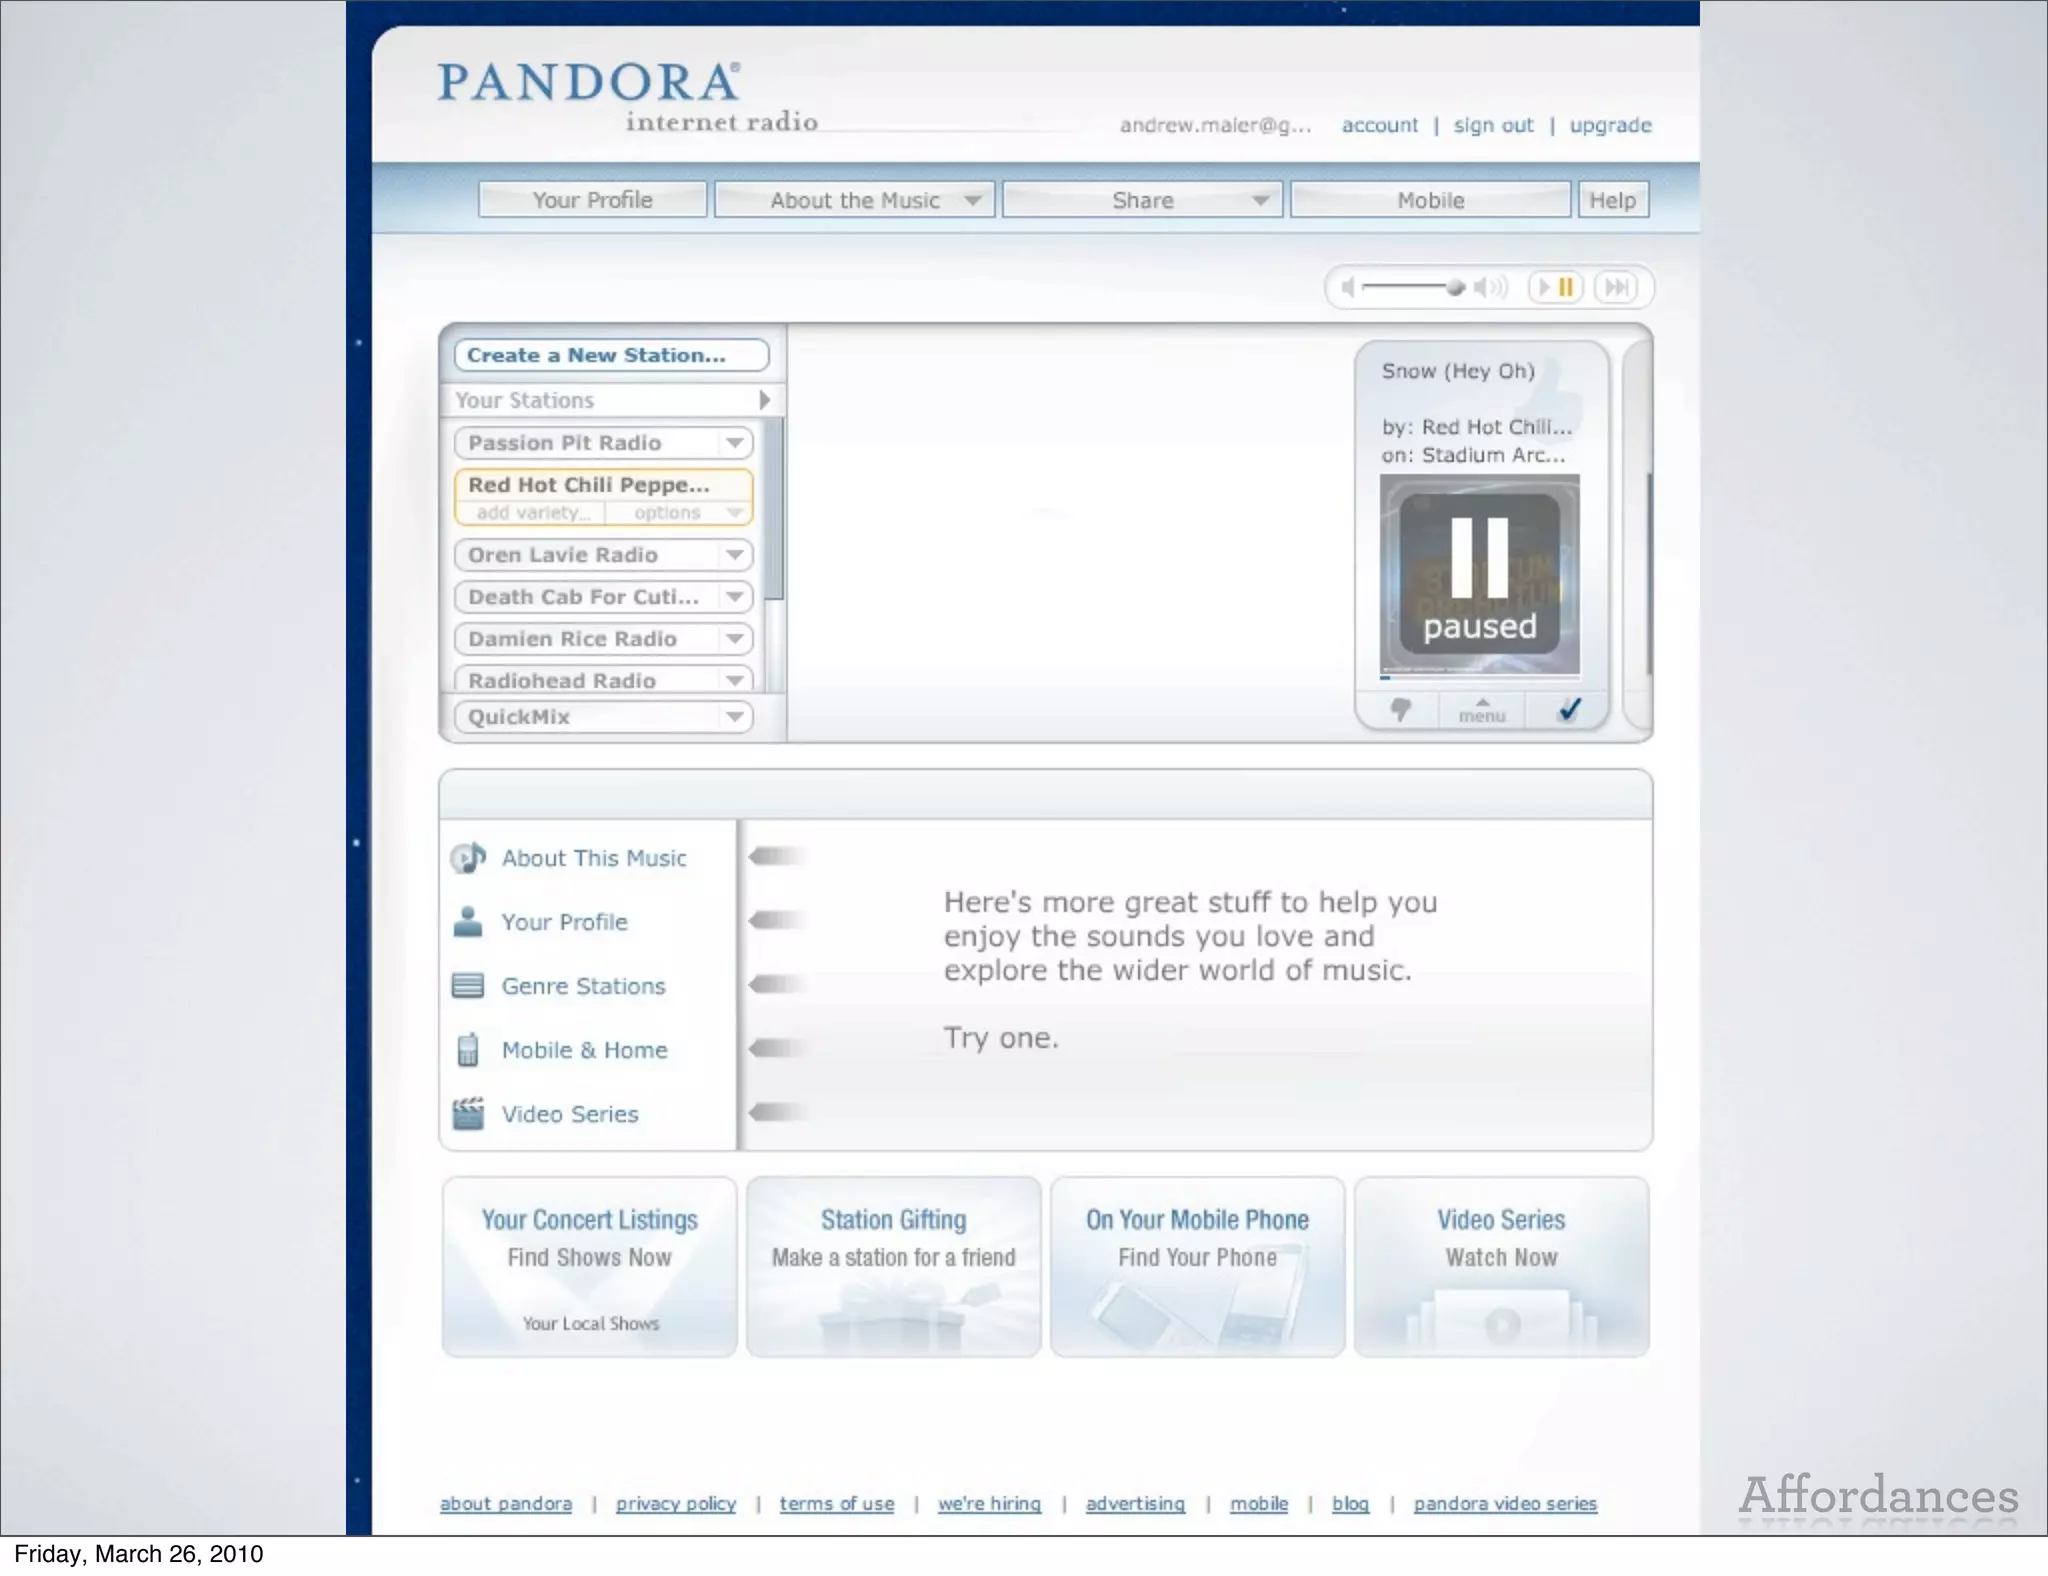Click the skip to next song icon
2048x1576 pixels.
click(x=1616, y=288)
